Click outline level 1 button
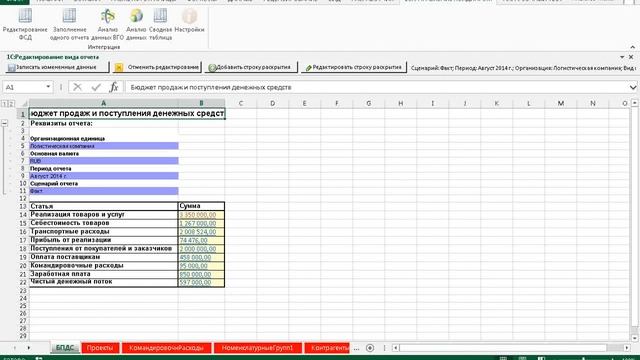The image size is (640, 360). (x=4, y=104)
